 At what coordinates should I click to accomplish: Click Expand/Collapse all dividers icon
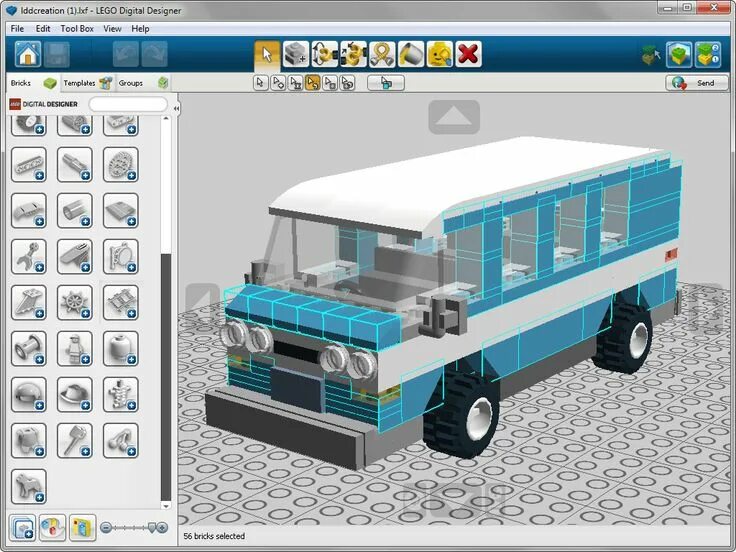pos(22,528)
